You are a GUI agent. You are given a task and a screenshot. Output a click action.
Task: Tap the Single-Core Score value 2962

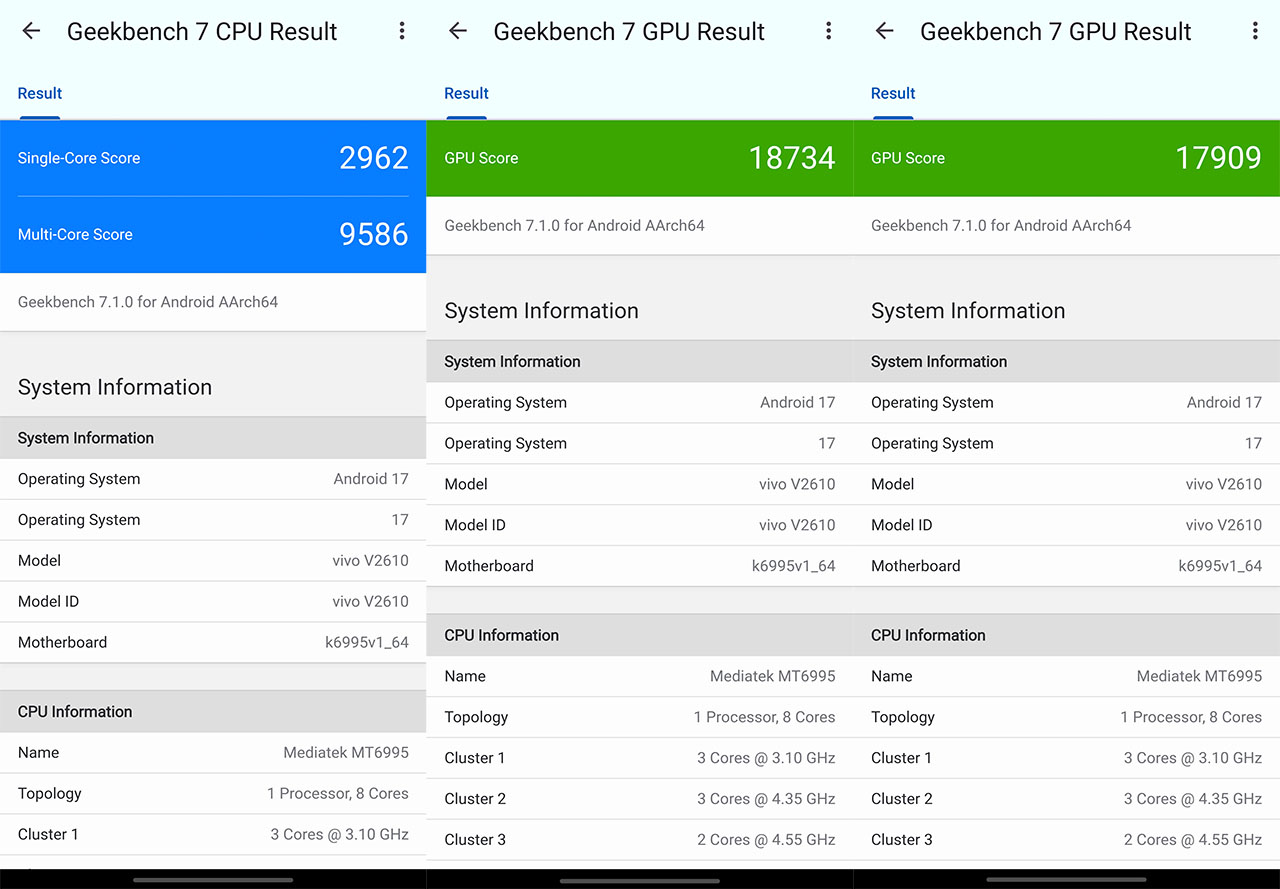click(374, 158)
